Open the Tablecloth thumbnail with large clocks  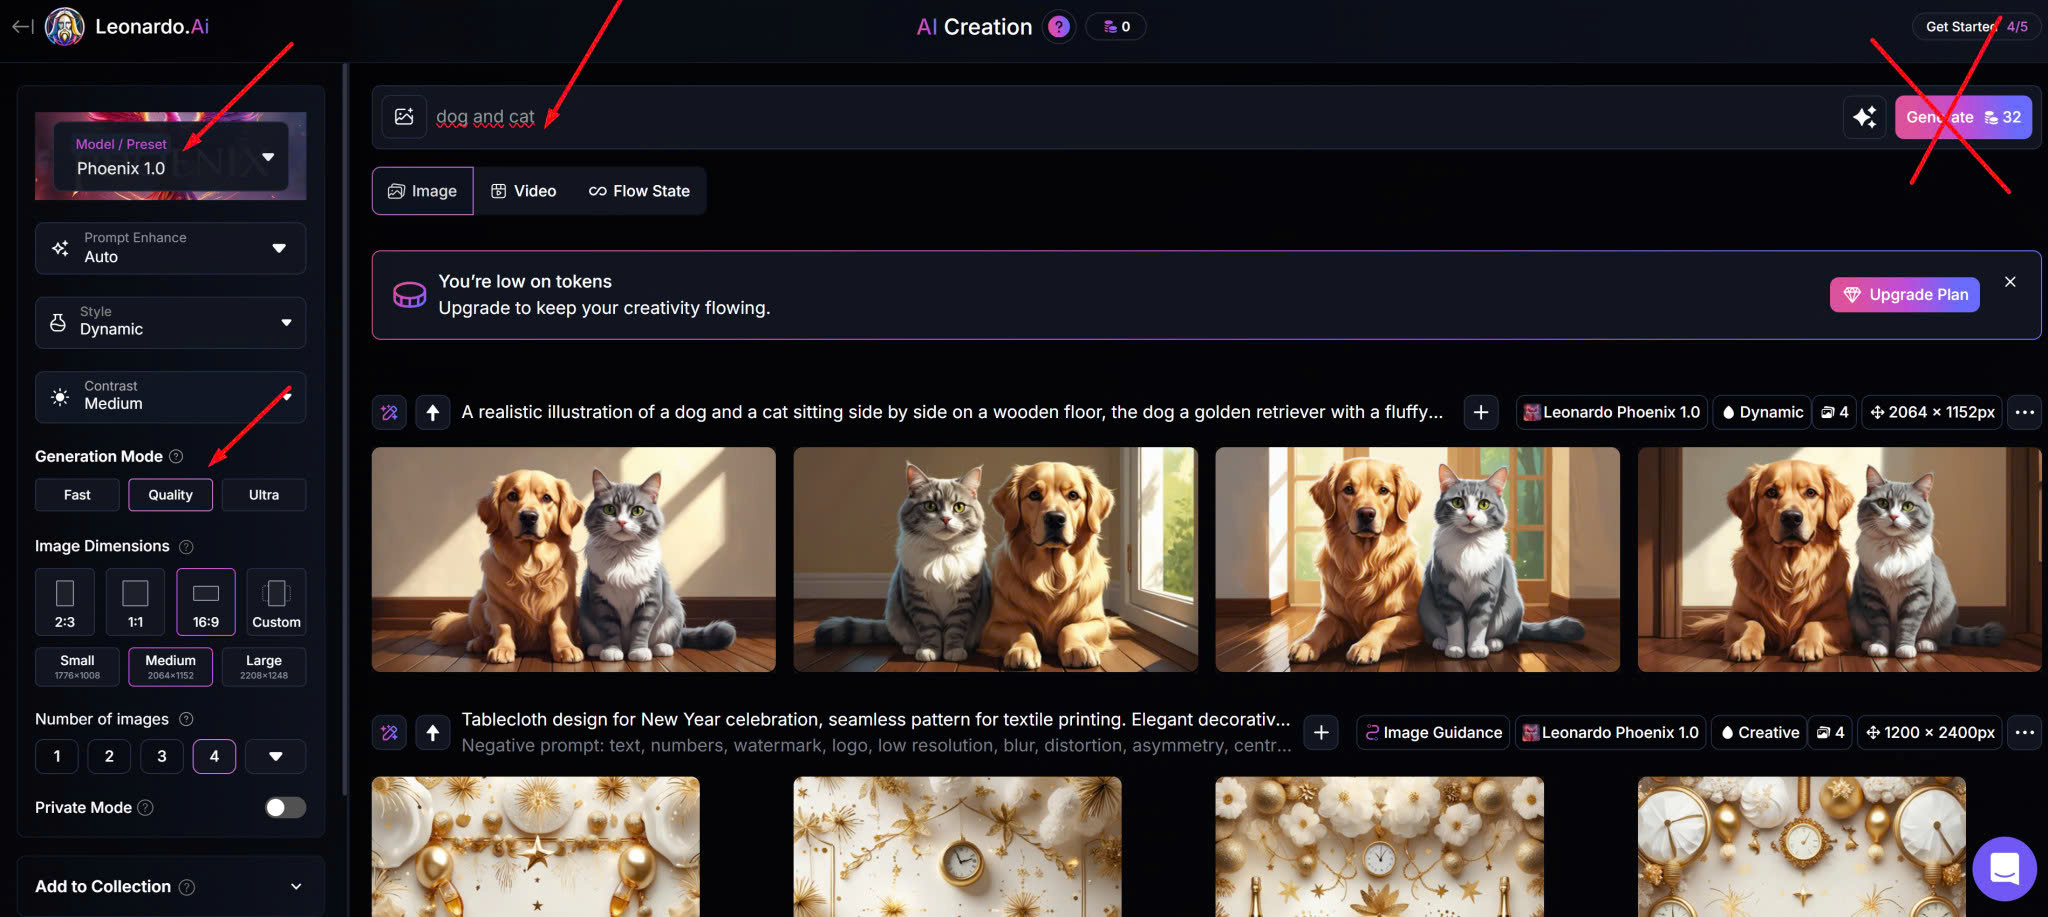point(1802,847)
